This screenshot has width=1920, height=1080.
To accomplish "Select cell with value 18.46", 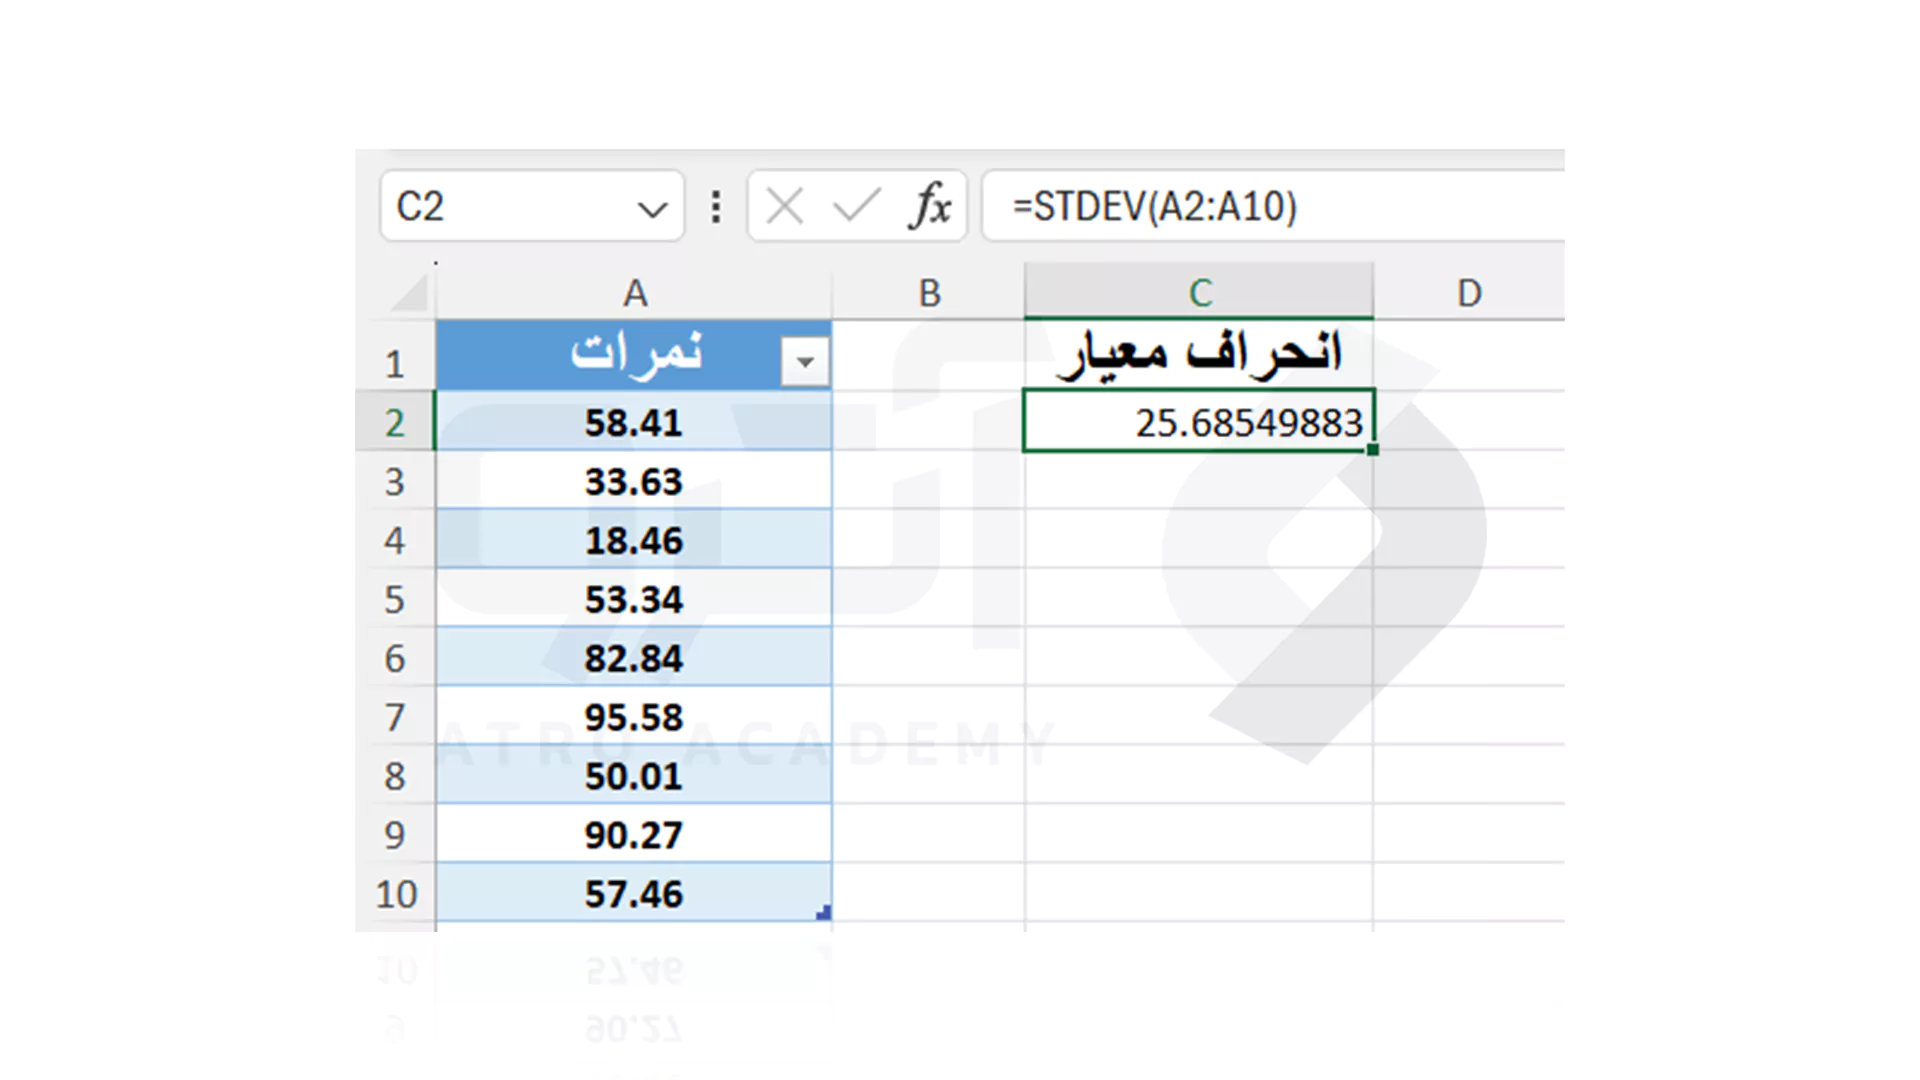I will pos(634,540).
